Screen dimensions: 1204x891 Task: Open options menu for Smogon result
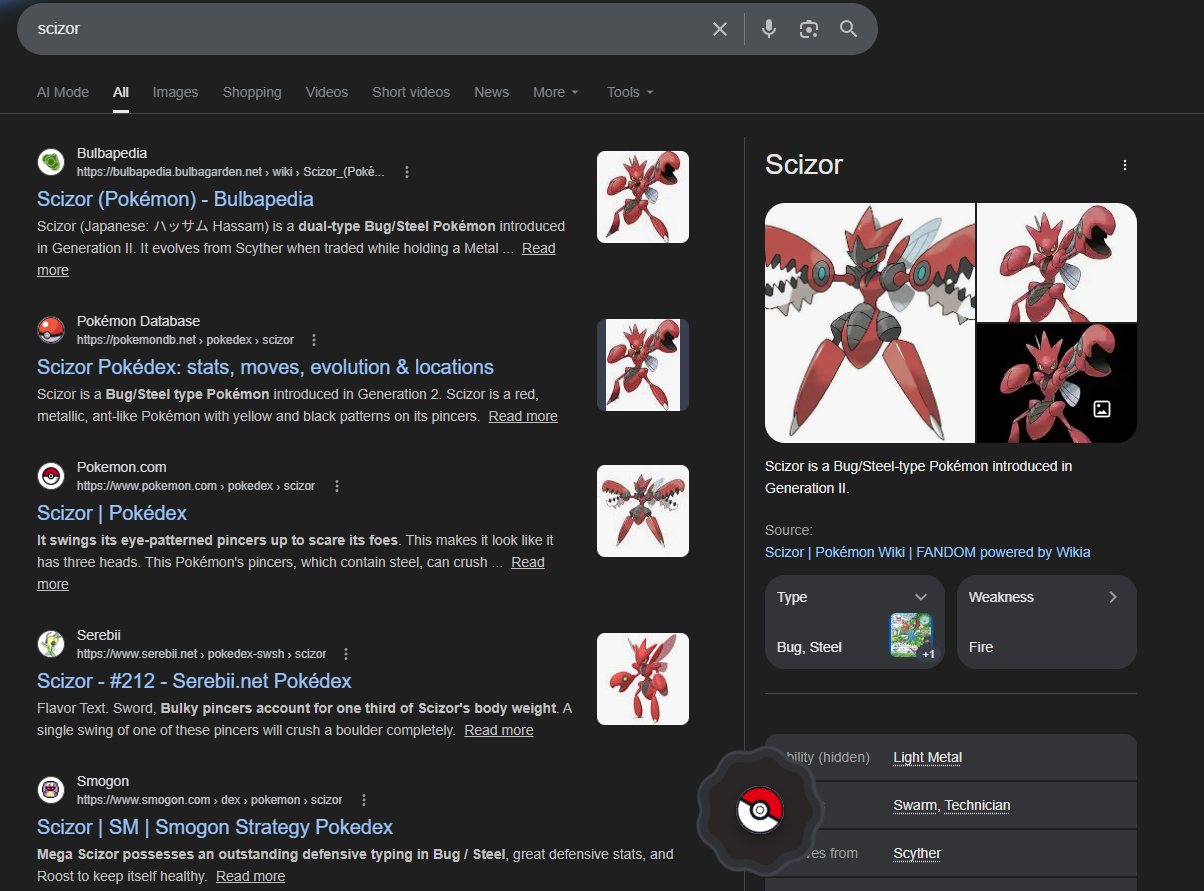[x=364, y=800]
